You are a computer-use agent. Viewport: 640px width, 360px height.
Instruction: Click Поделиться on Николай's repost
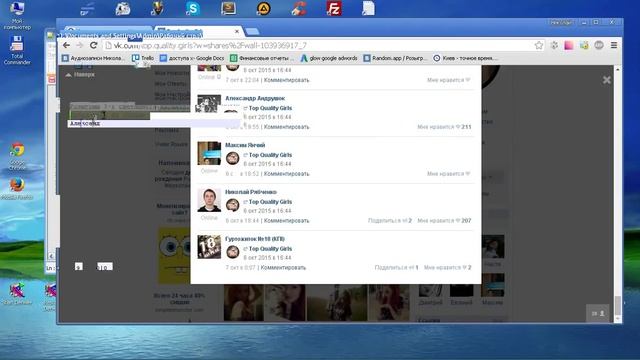(x=389, y=221)
